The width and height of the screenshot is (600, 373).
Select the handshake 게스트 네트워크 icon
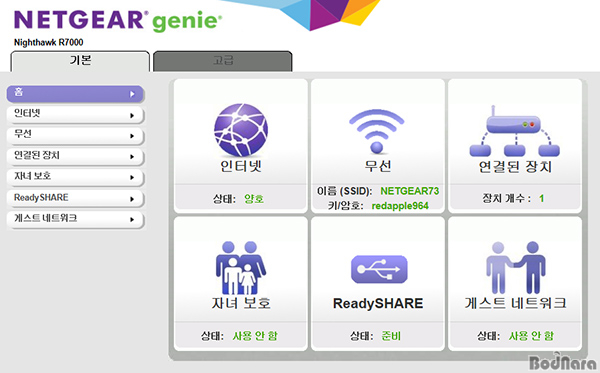click(515, 267)
